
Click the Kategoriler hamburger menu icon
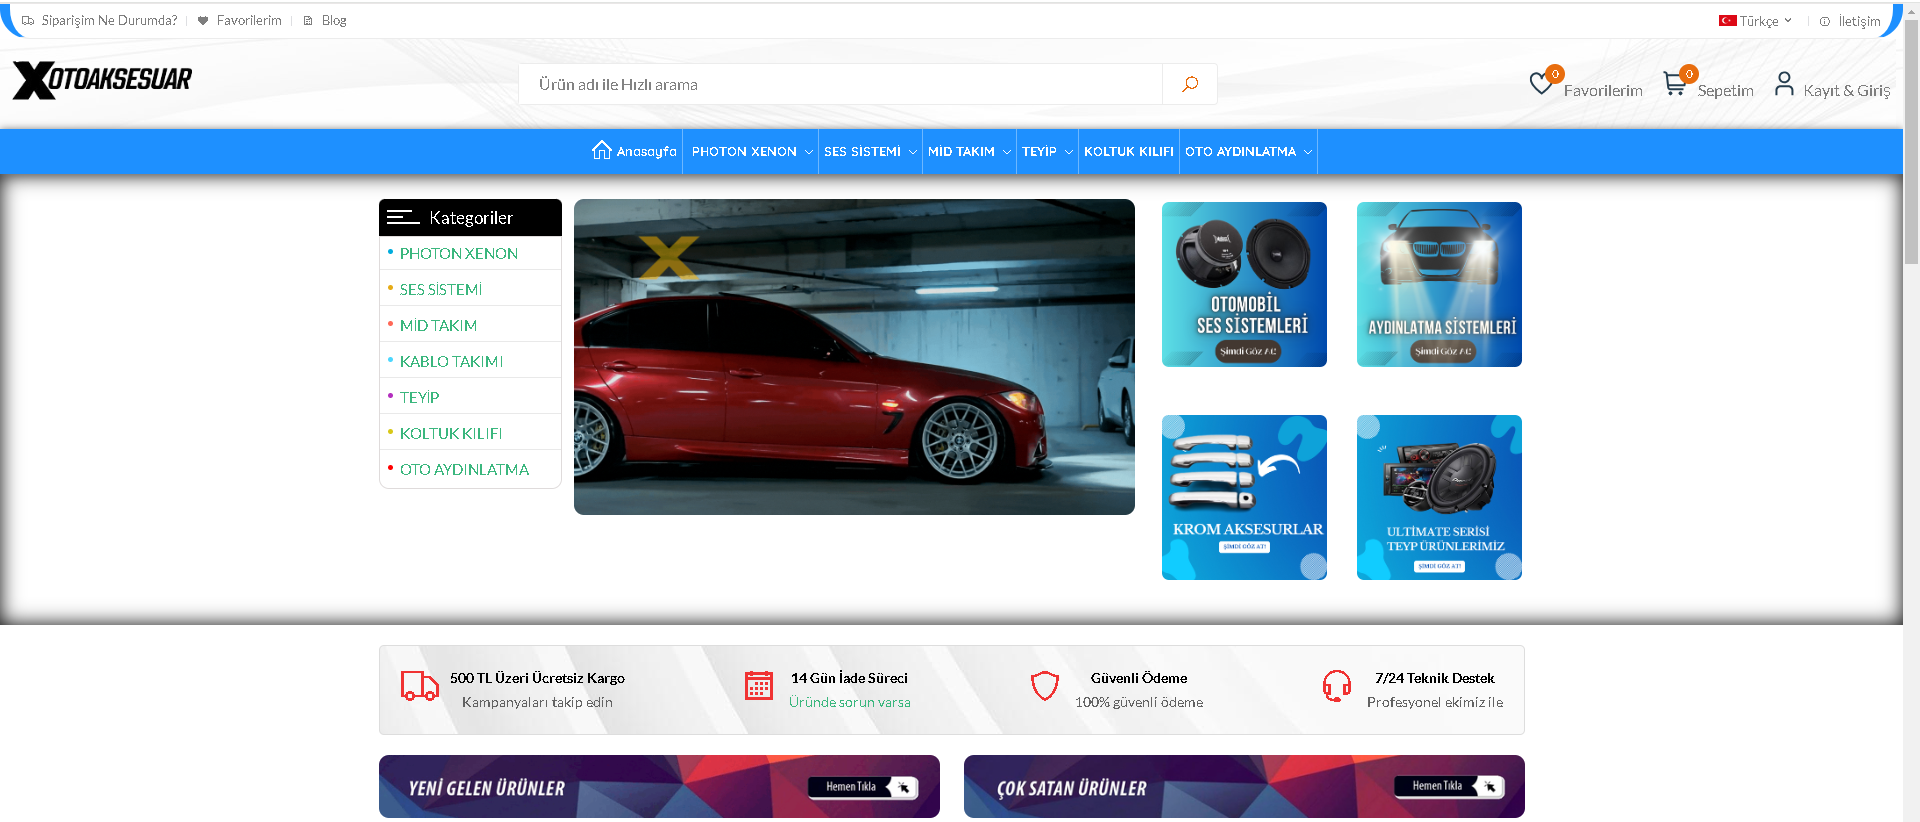[x=403, y=217]
